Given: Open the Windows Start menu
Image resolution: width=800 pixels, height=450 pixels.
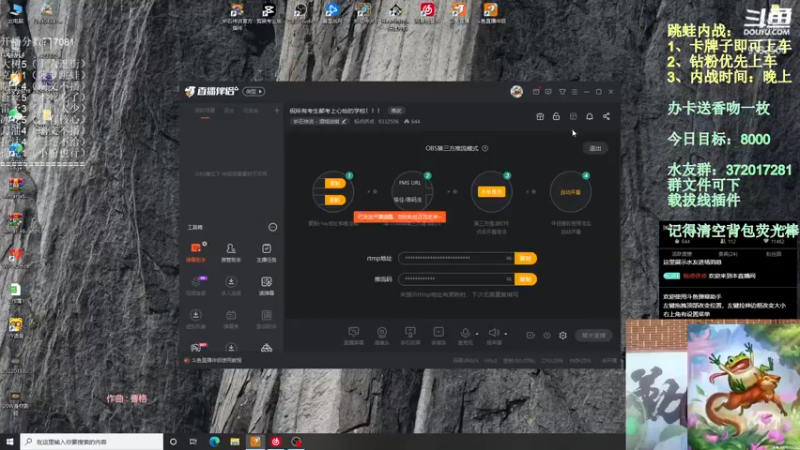Looking at the screenshot, I should click(x=10, y=441).
